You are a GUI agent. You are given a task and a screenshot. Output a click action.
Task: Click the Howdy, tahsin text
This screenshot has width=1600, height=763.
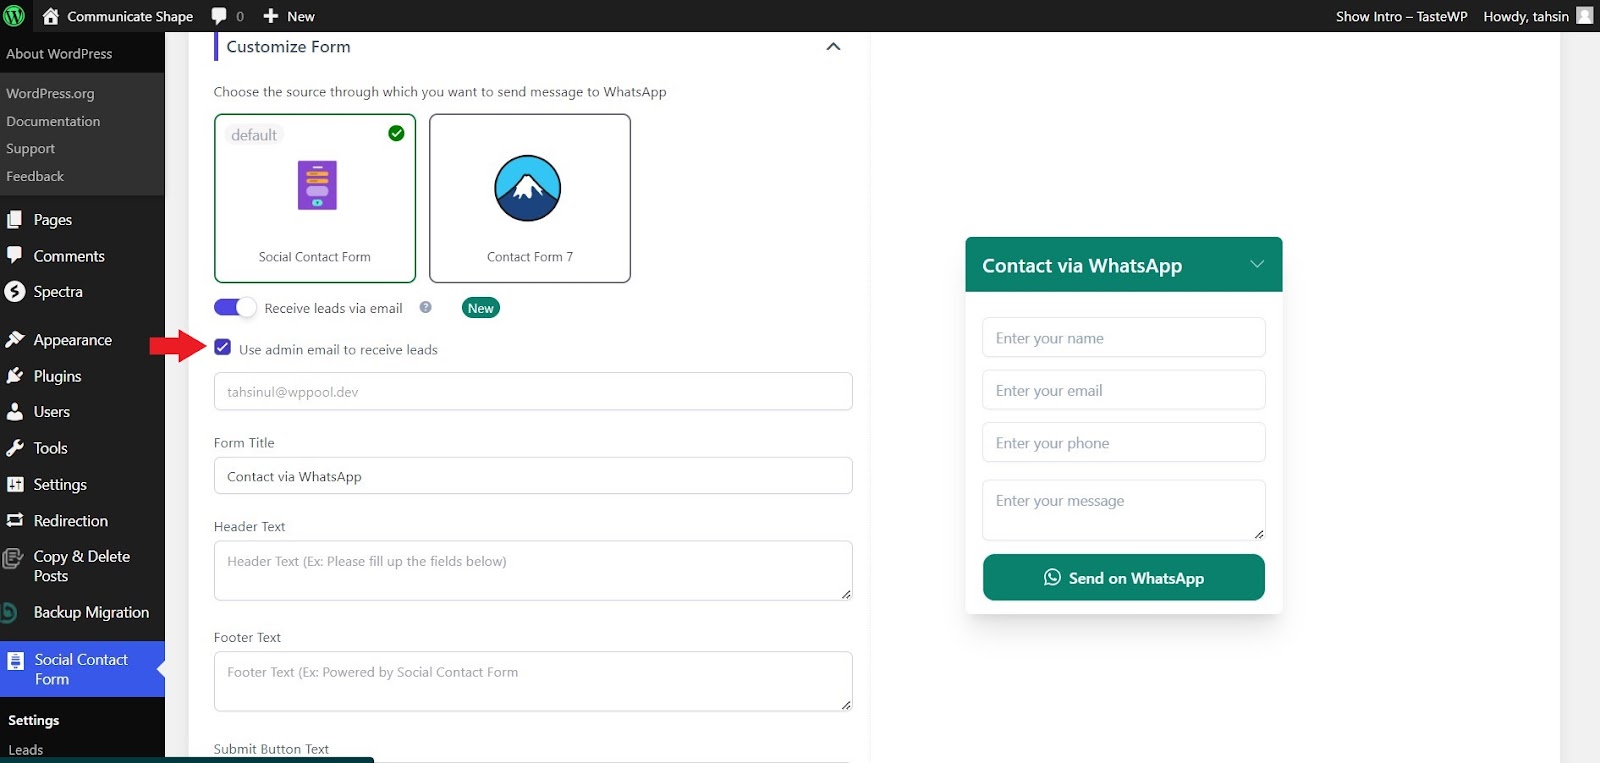[x=1526, y=16]
